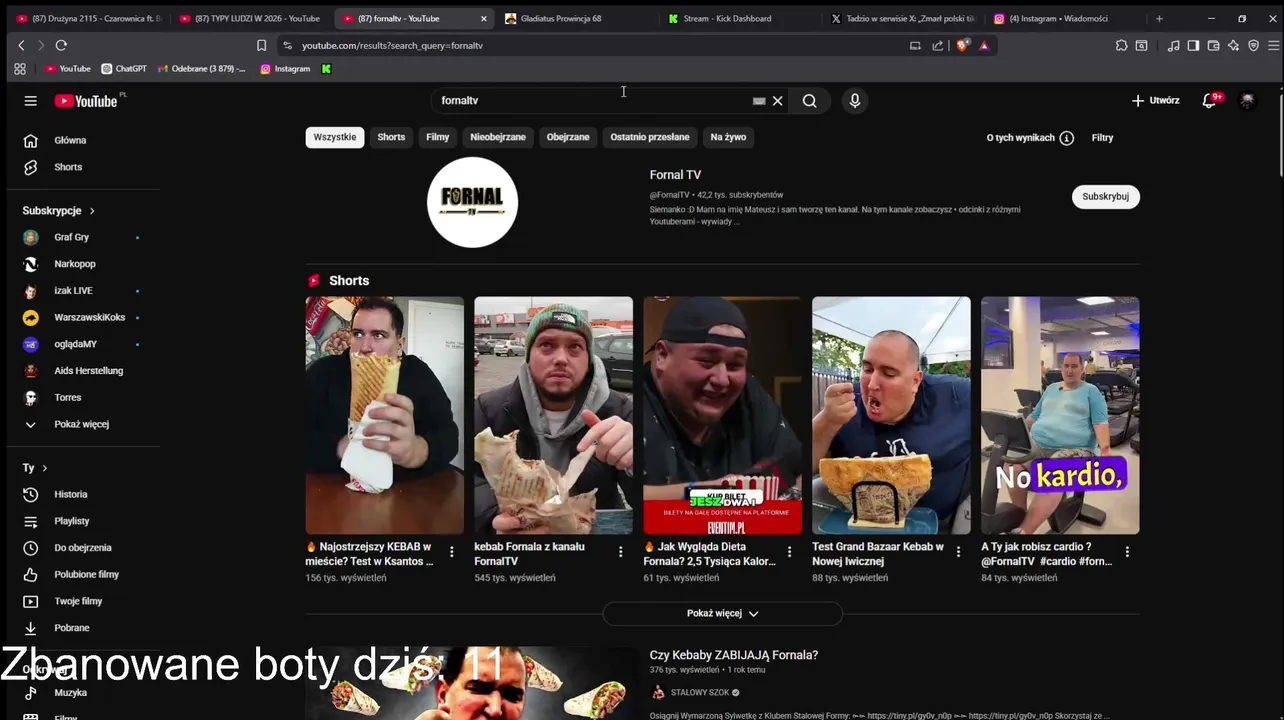Open options for A Ty jak robisz cardio short

coord(1127,552)
